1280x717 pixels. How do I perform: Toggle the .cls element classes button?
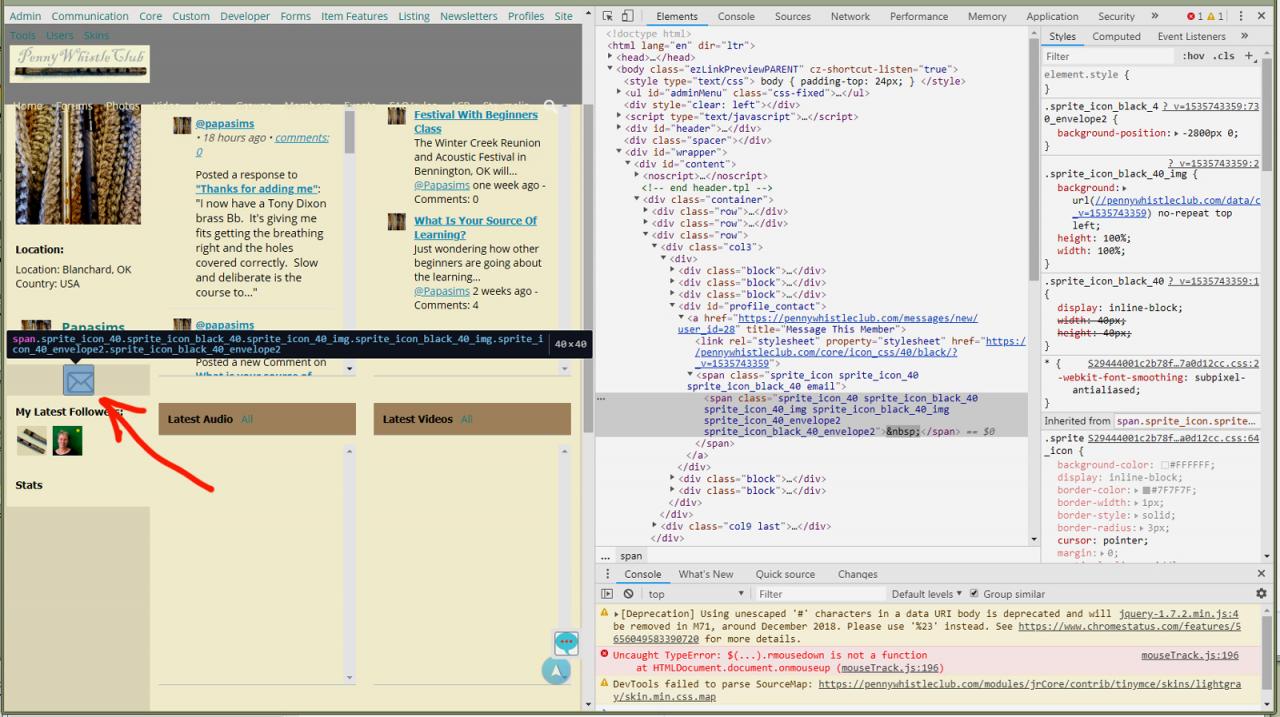1223,56
